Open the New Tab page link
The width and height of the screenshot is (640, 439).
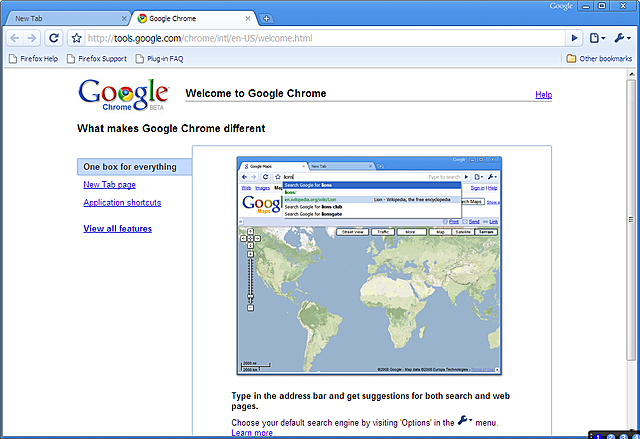click(109, 185)
